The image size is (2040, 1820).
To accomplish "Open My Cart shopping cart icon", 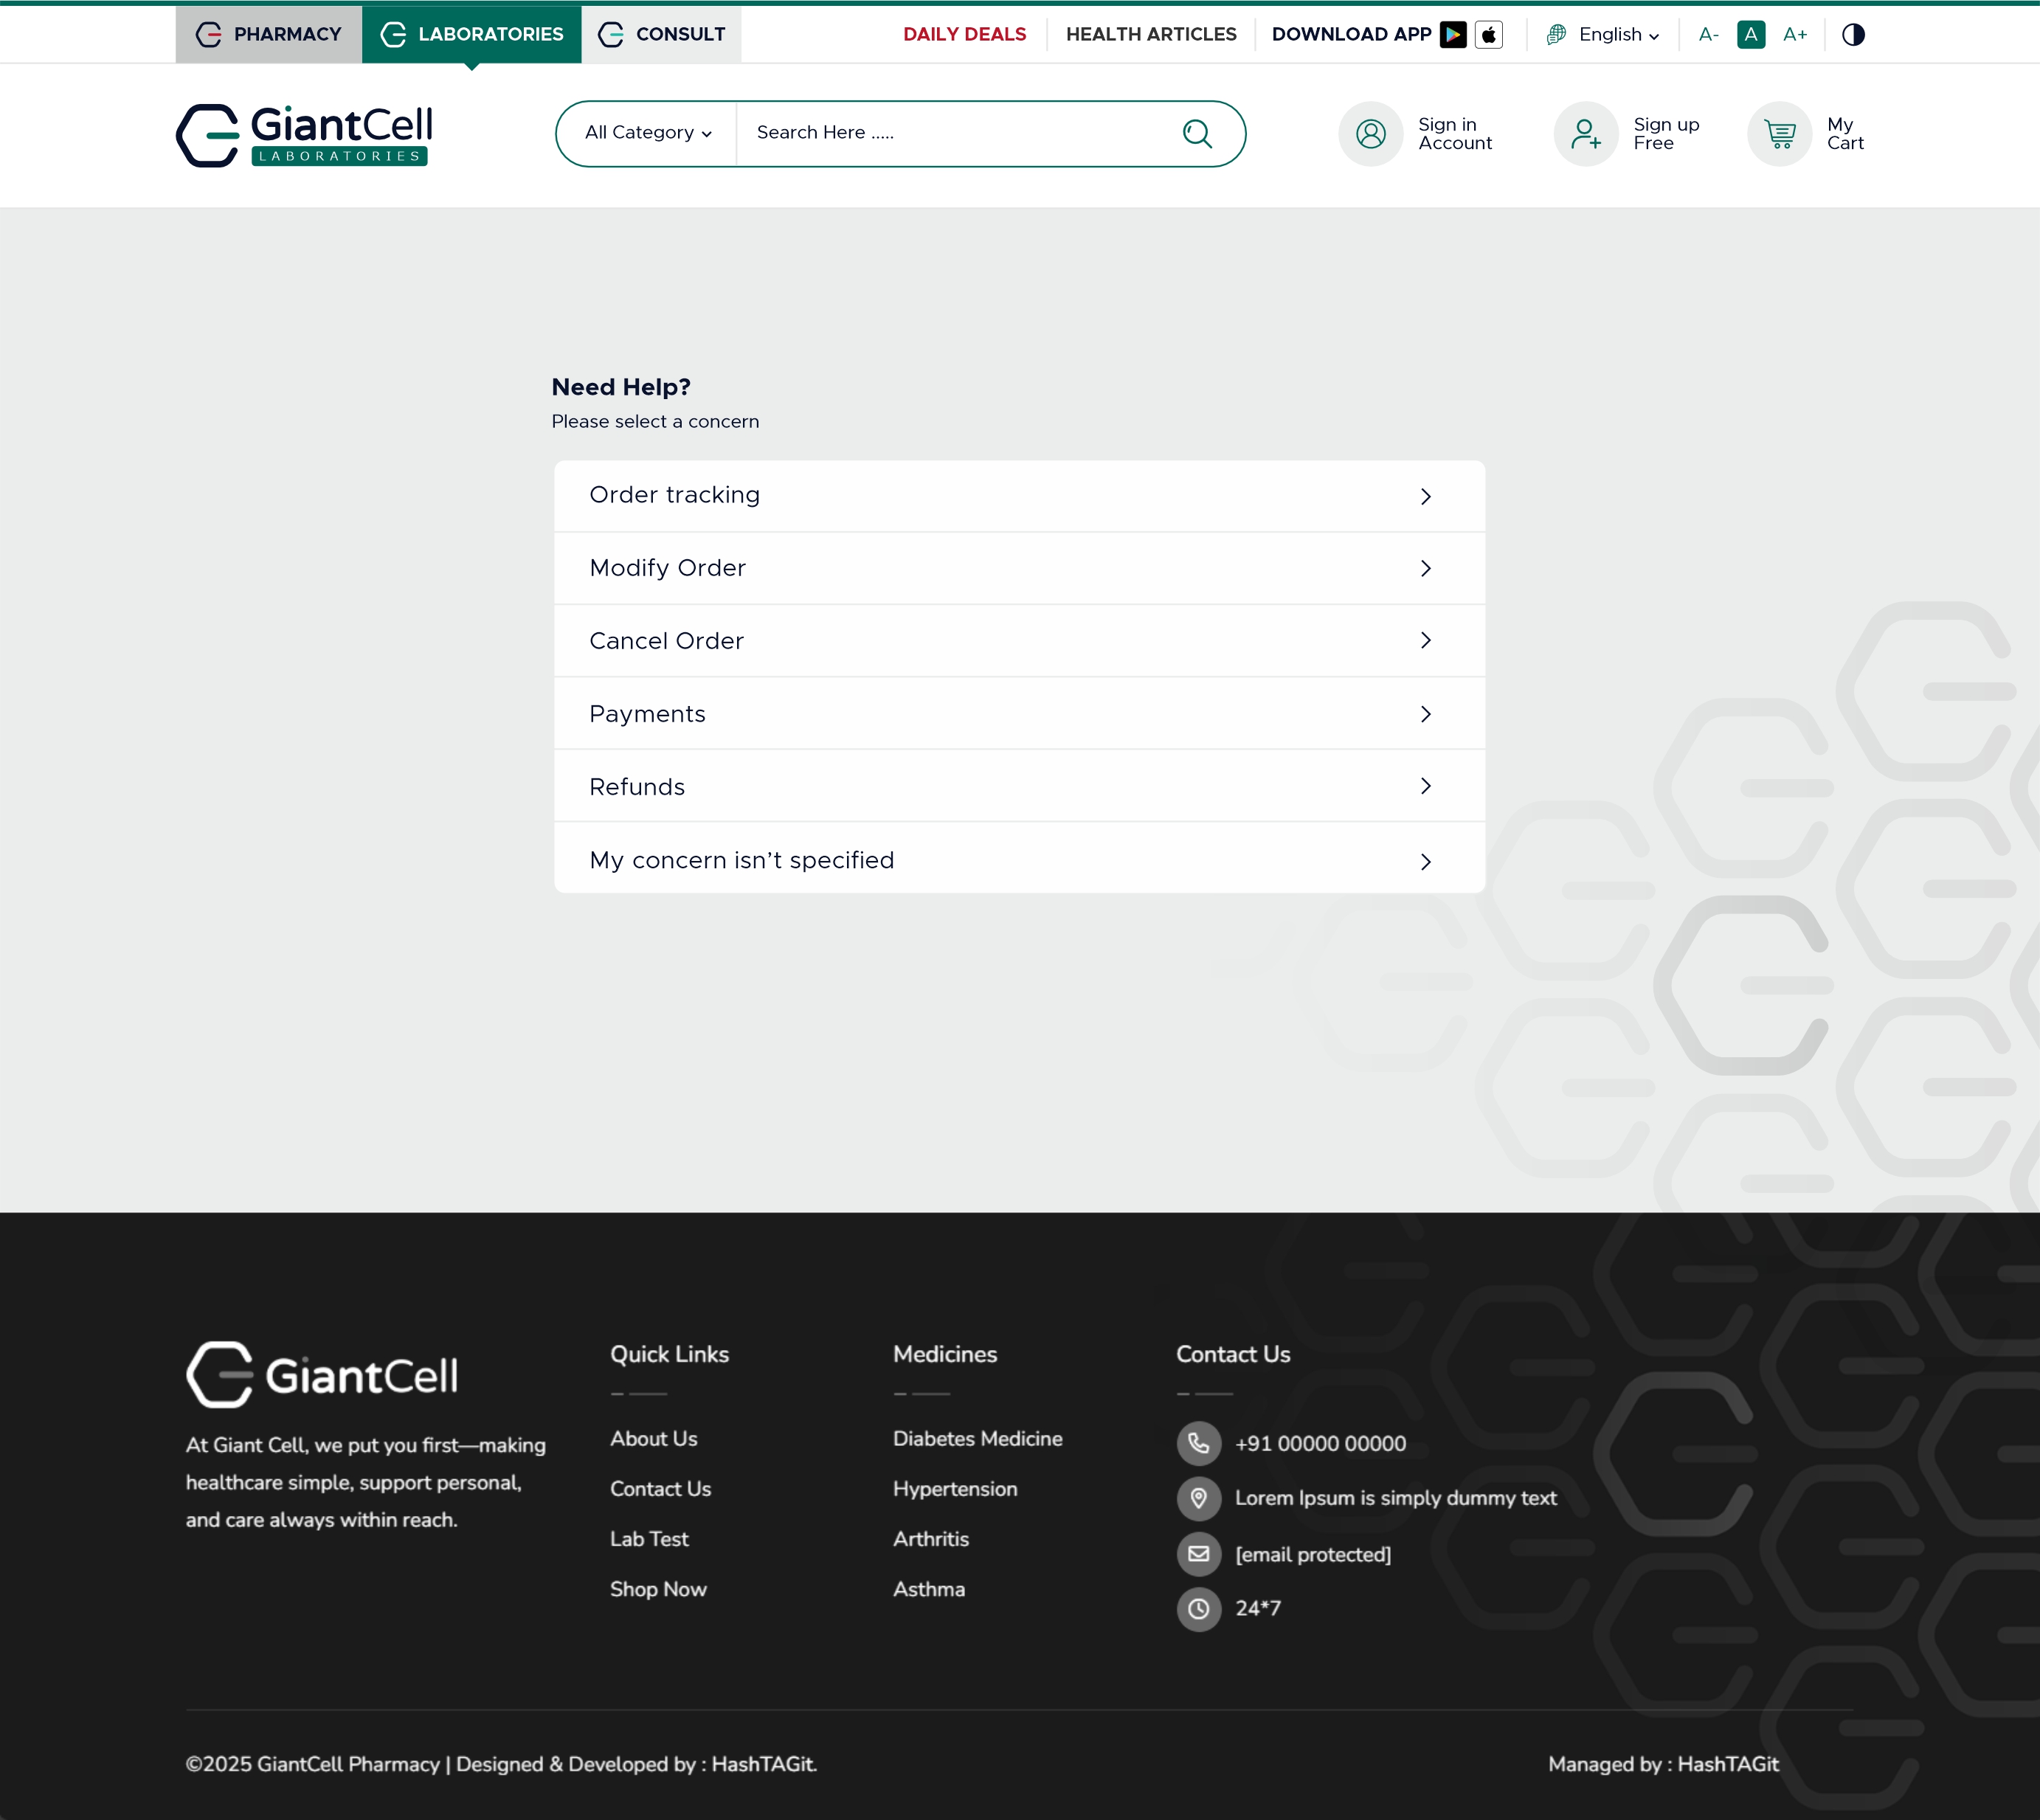I will (1780, 134).
